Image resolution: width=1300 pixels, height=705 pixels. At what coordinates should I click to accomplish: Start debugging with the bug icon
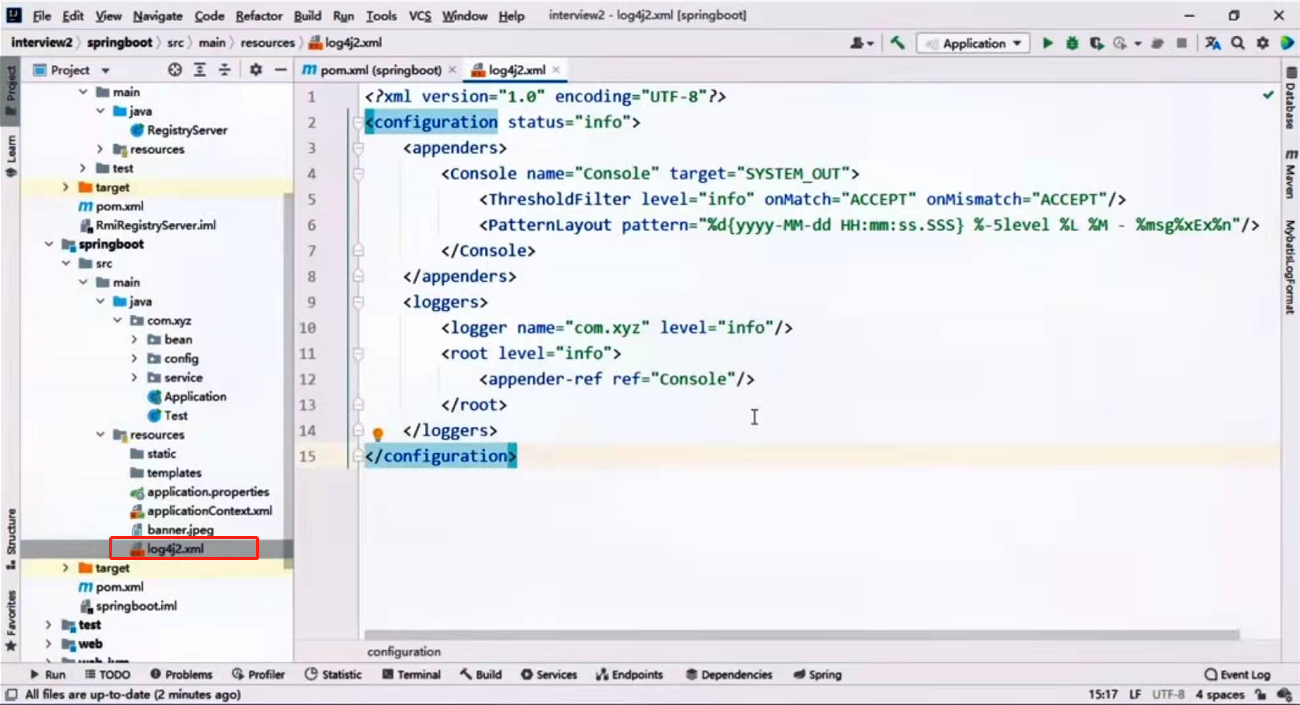[1072, 43]
